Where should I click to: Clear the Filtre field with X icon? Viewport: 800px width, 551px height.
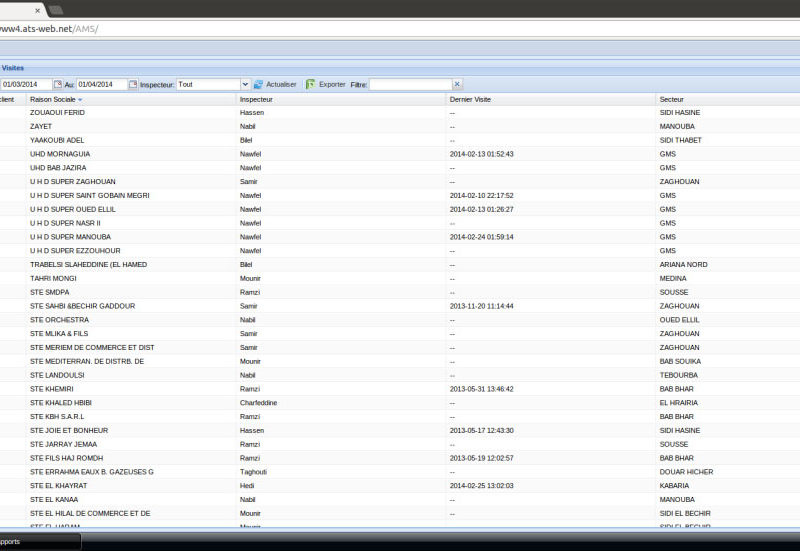[457, 85]
